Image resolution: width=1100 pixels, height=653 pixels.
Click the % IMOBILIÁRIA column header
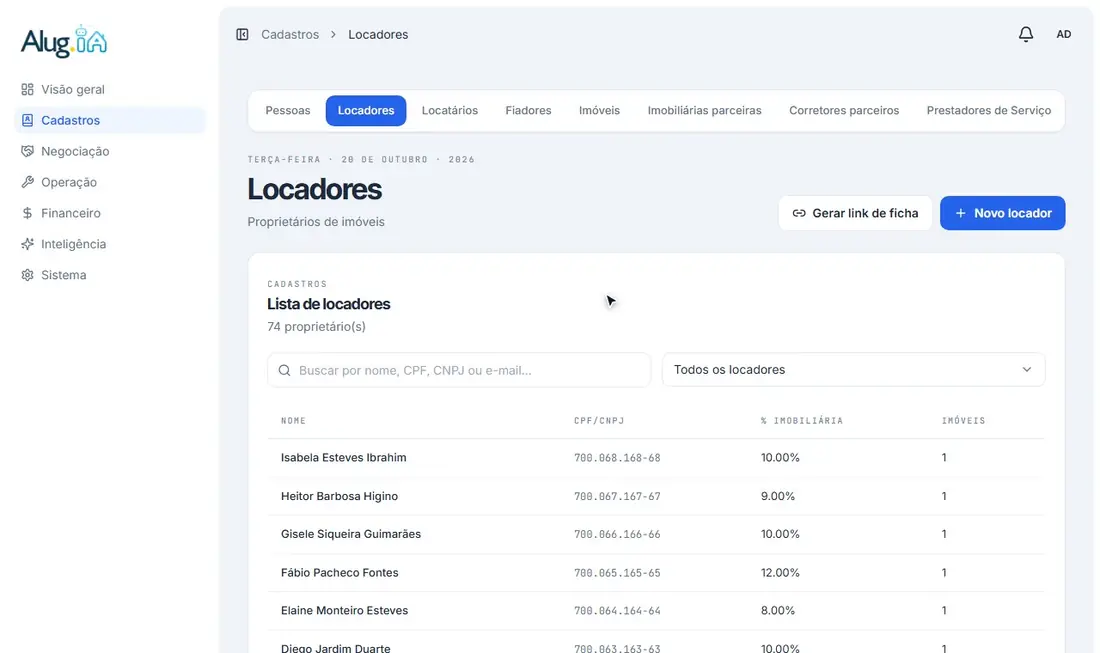coord(802,421)
